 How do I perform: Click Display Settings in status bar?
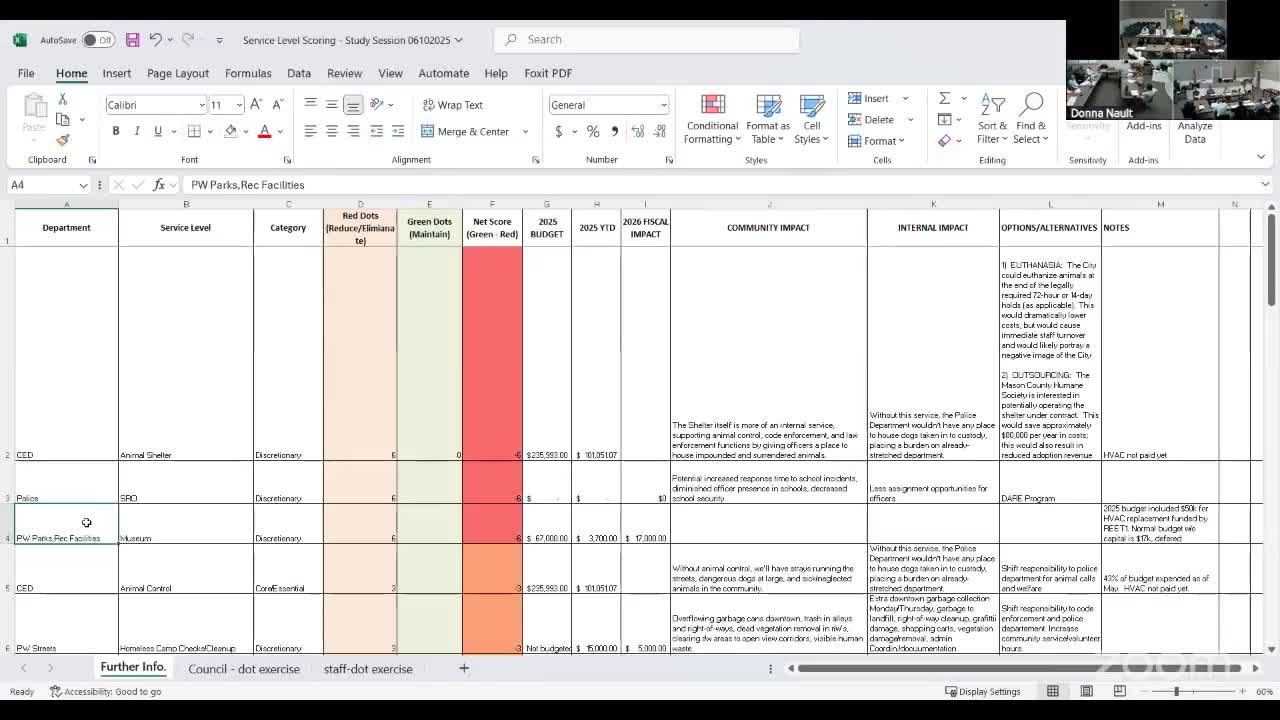[982, 692]
